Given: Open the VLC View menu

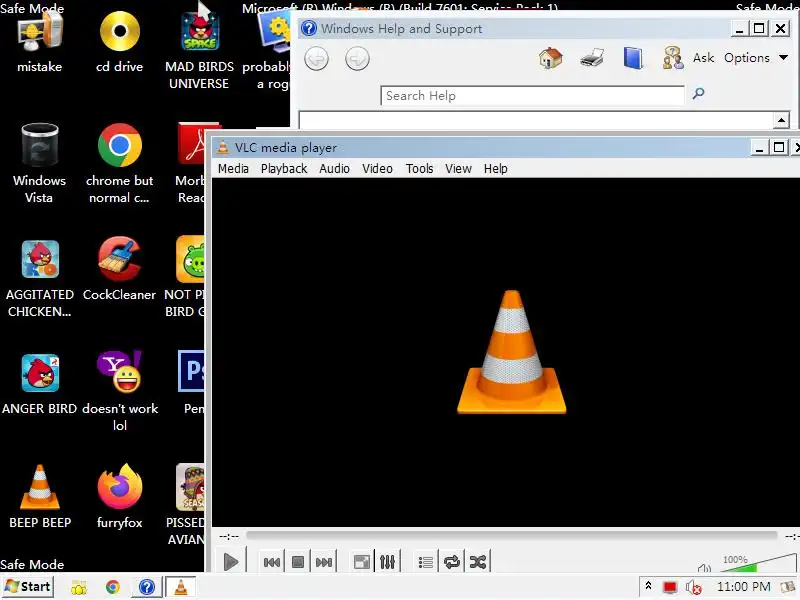Looking at the screenshot, I should (458, 169).
